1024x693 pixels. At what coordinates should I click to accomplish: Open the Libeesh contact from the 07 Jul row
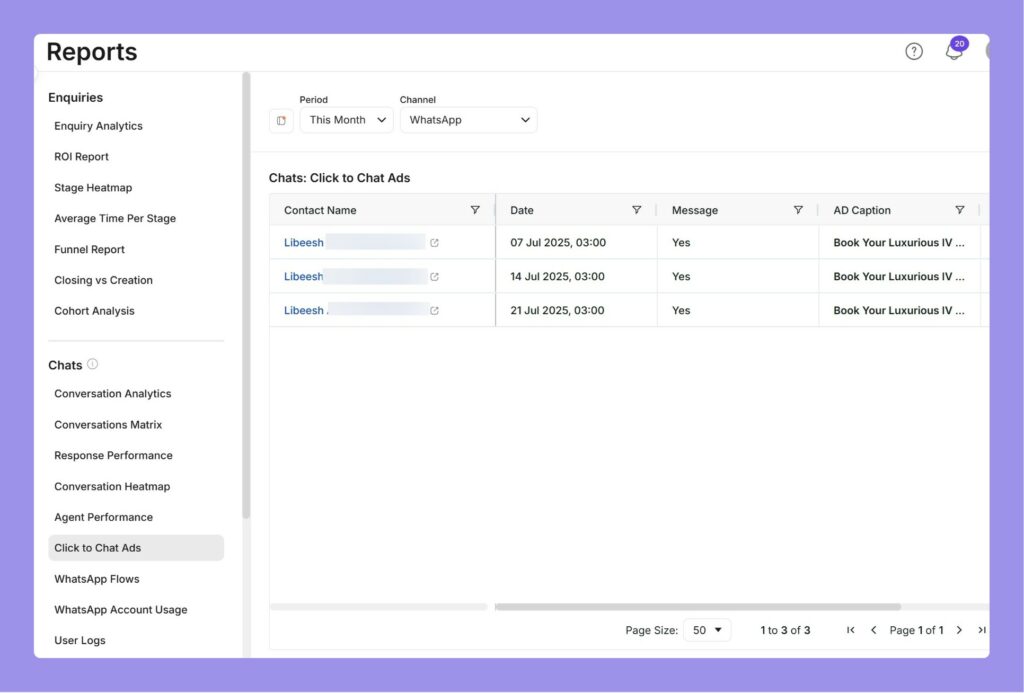303,242
